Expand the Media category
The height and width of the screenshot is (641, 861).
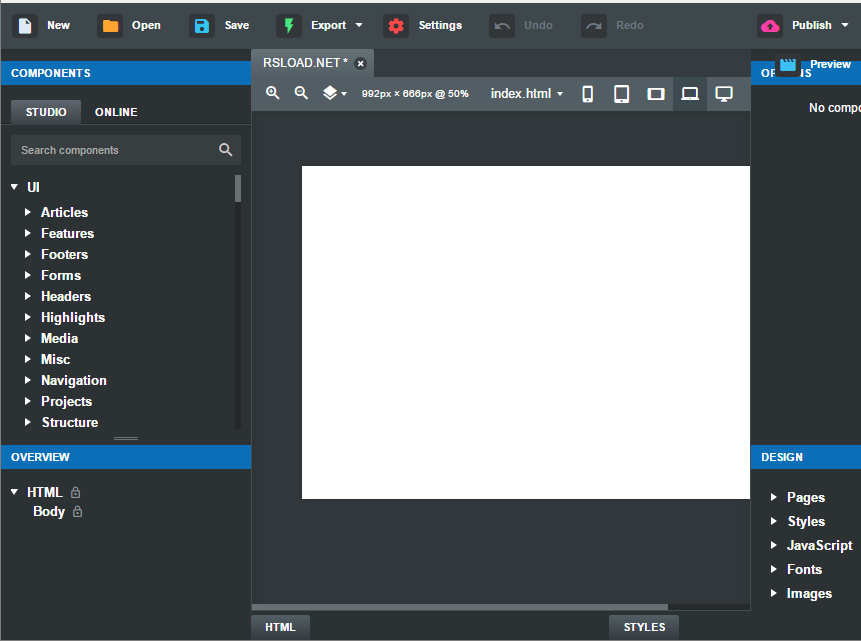pyautogui.click(x=27, y=338)
